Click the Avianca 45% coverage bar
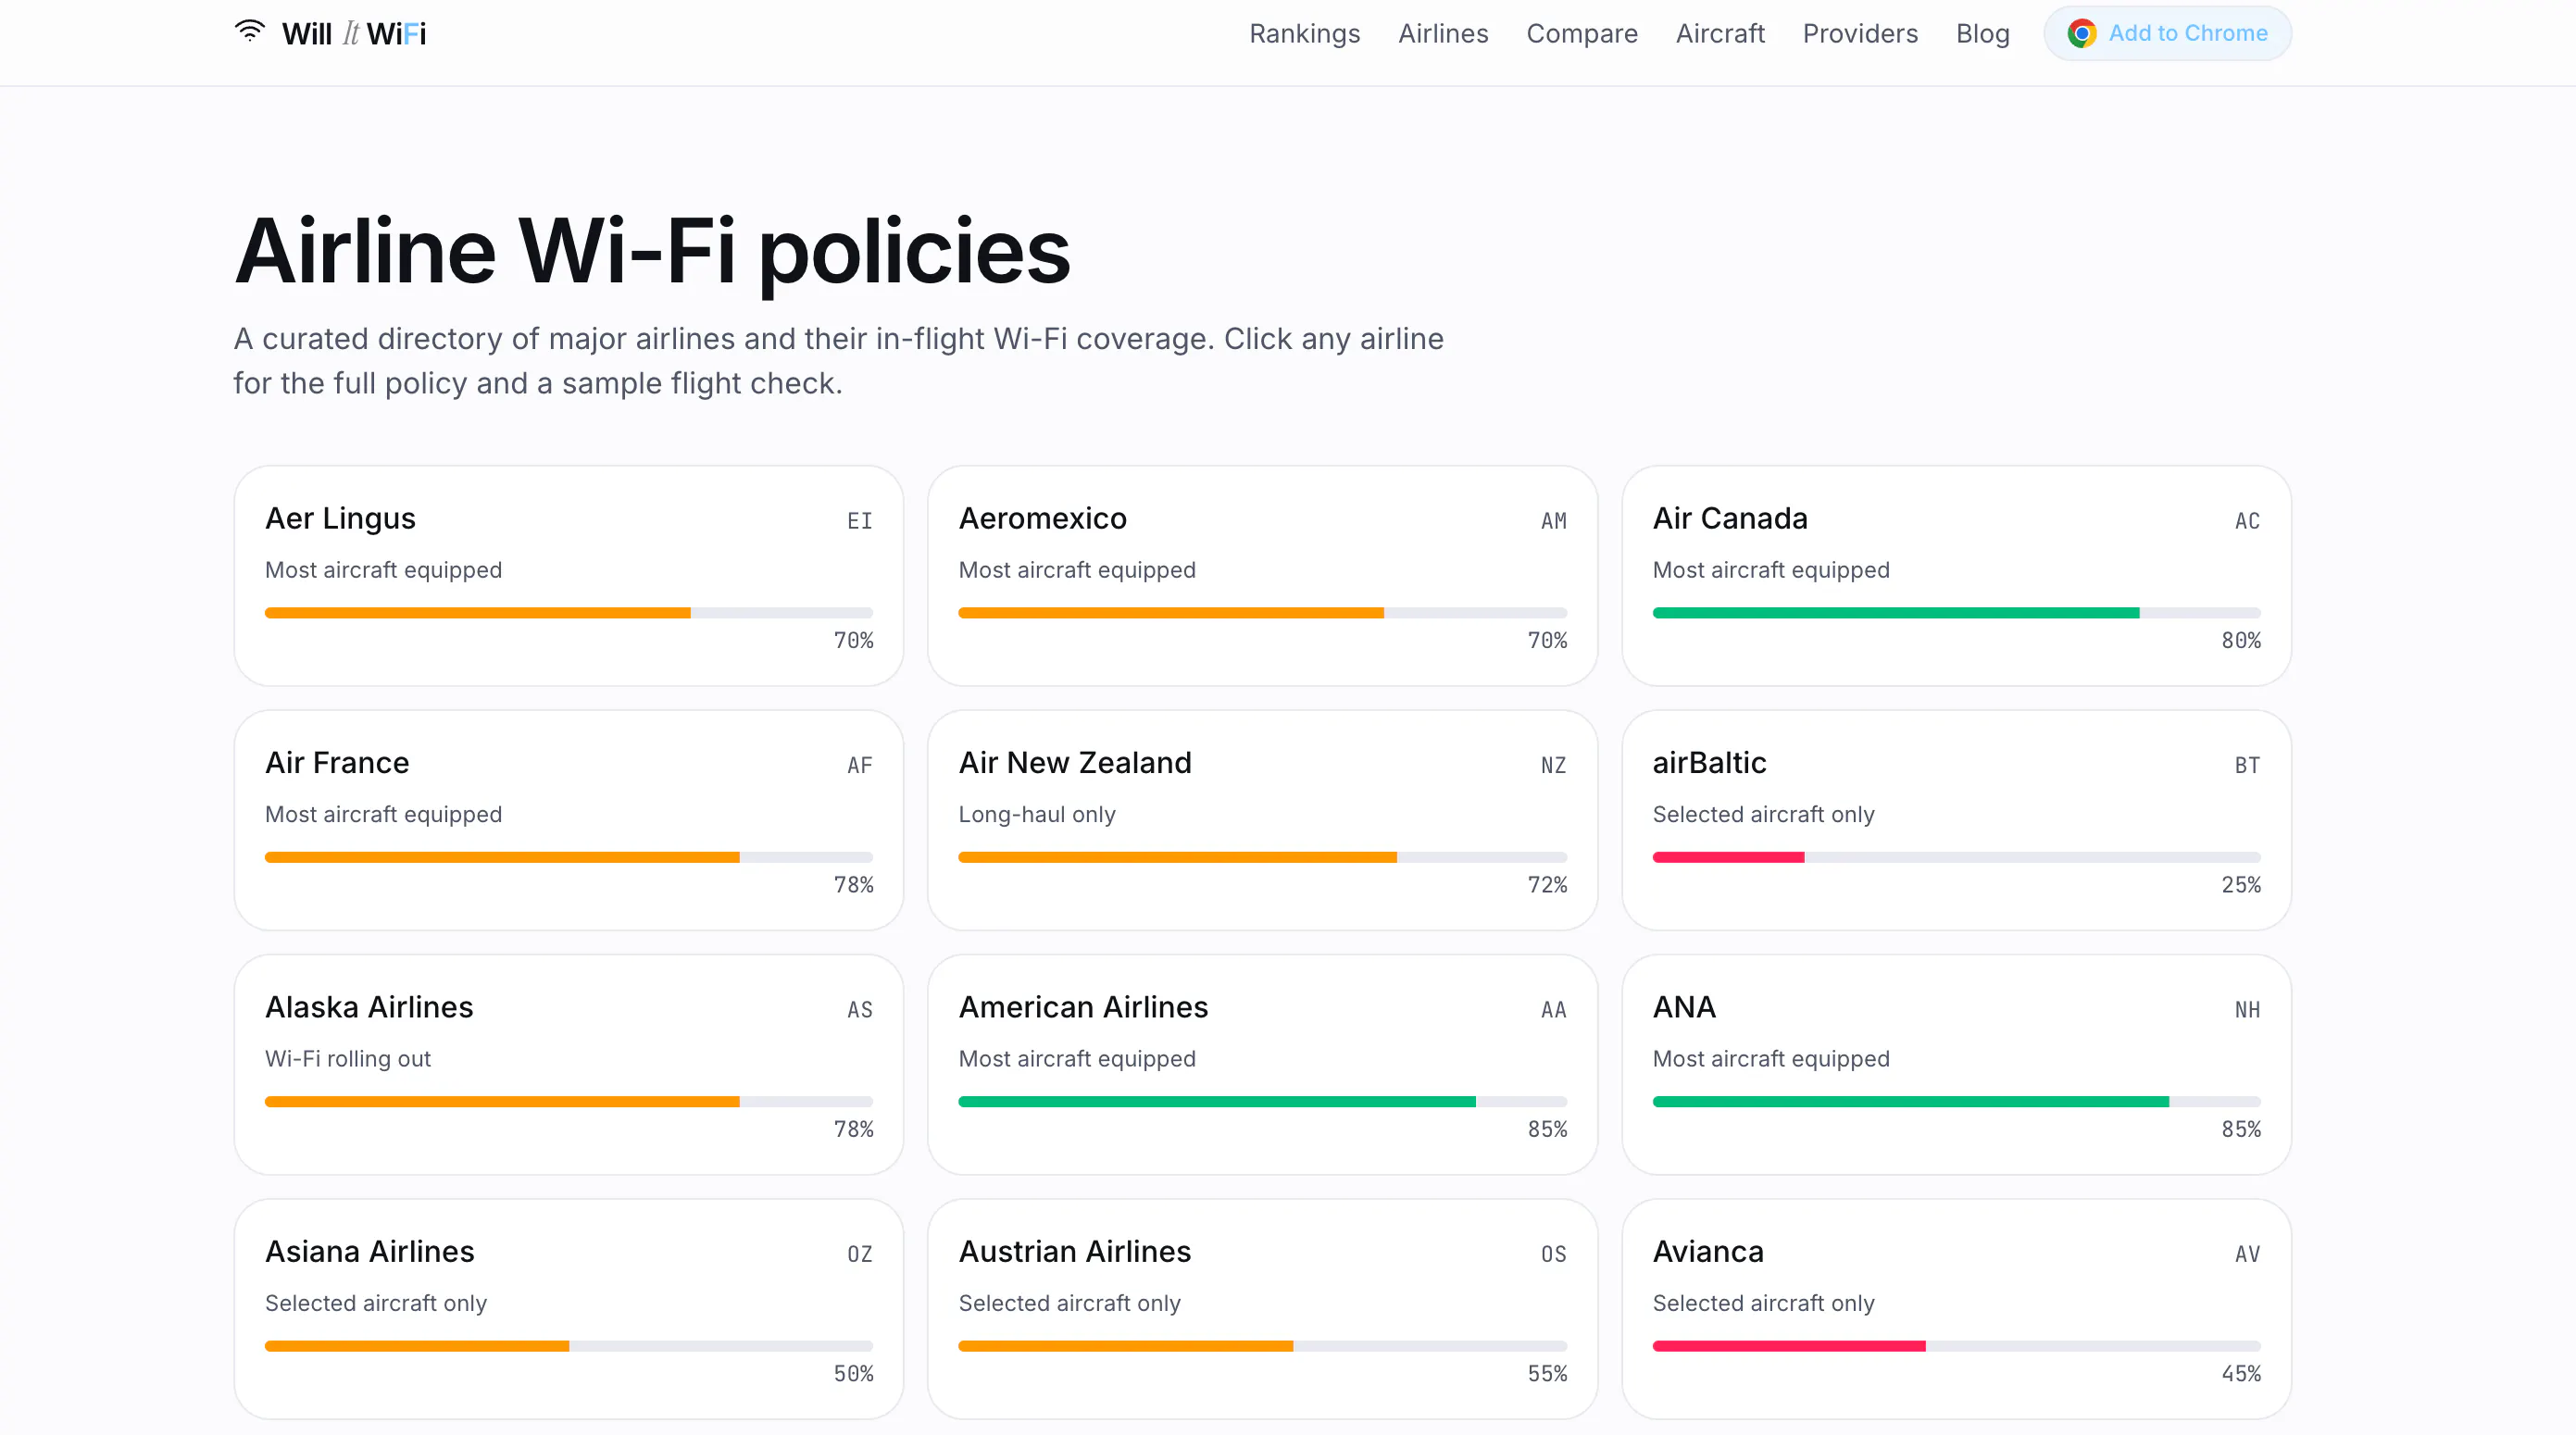This screenshot has height=1435, width=2576. (x=1956, y=1346)
